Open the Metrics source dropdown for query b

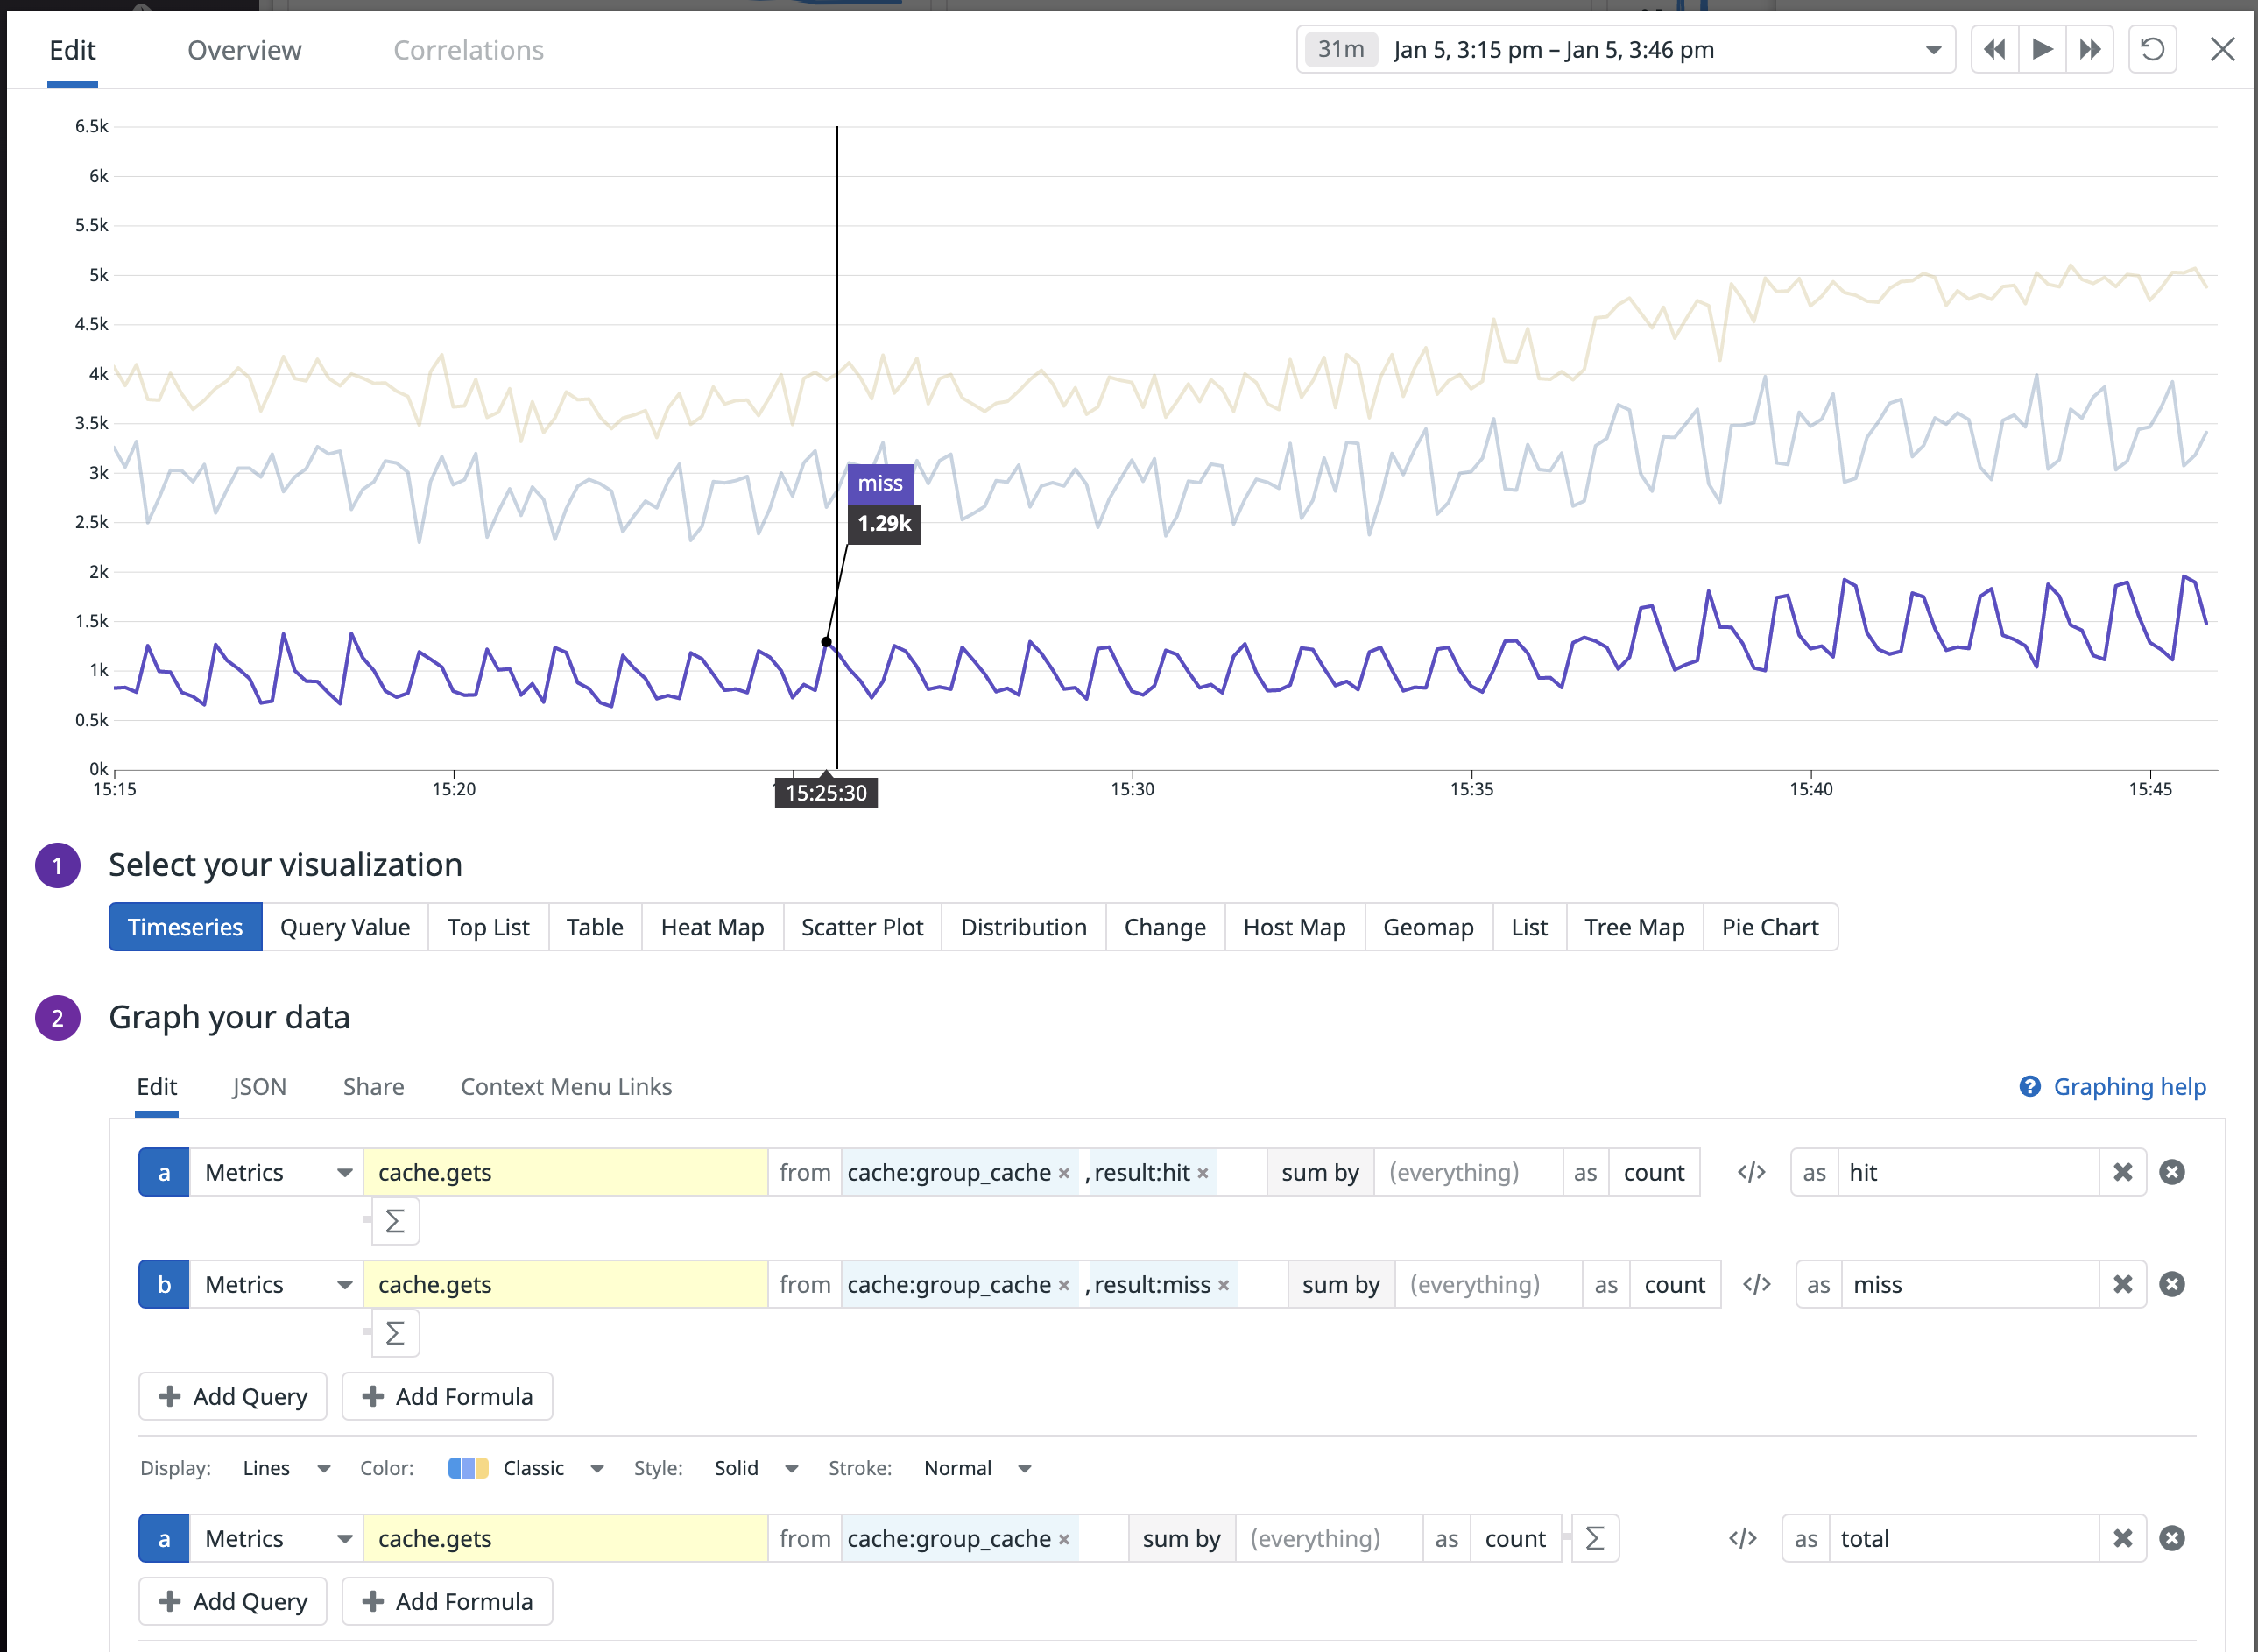277,1284
